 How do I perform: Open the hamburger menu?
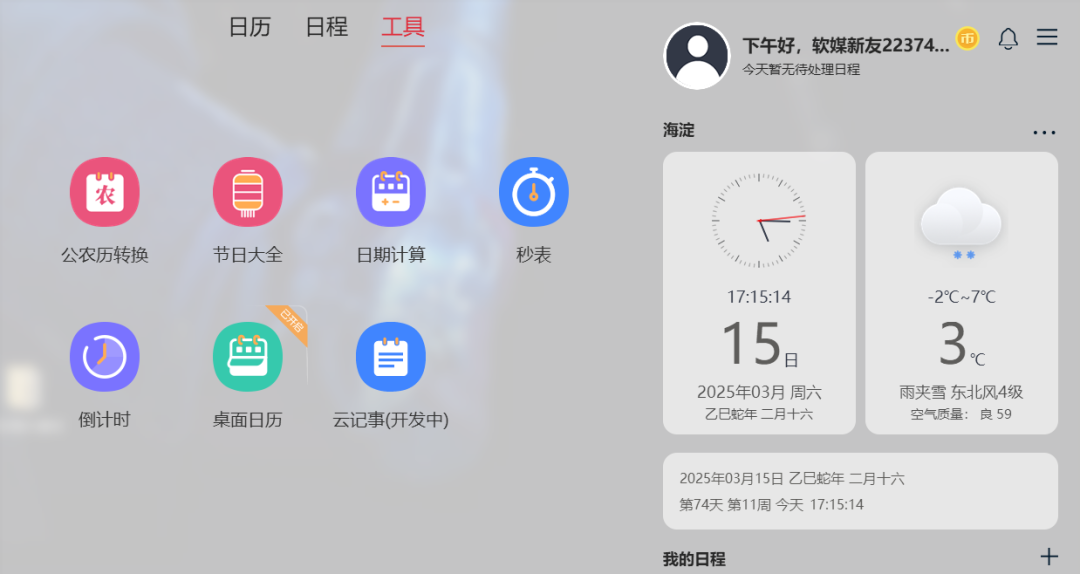click(x=1047, y=37)
